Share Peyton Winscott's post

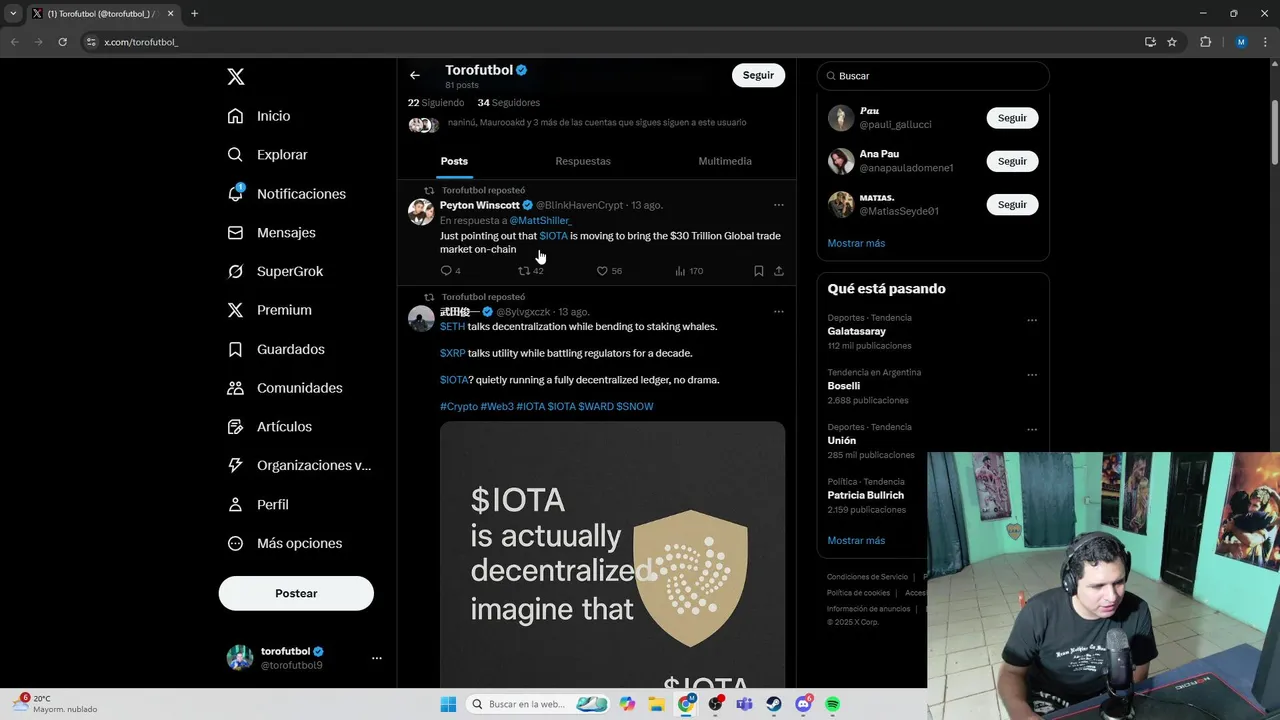pyautogui.click(x=779, y=271)
